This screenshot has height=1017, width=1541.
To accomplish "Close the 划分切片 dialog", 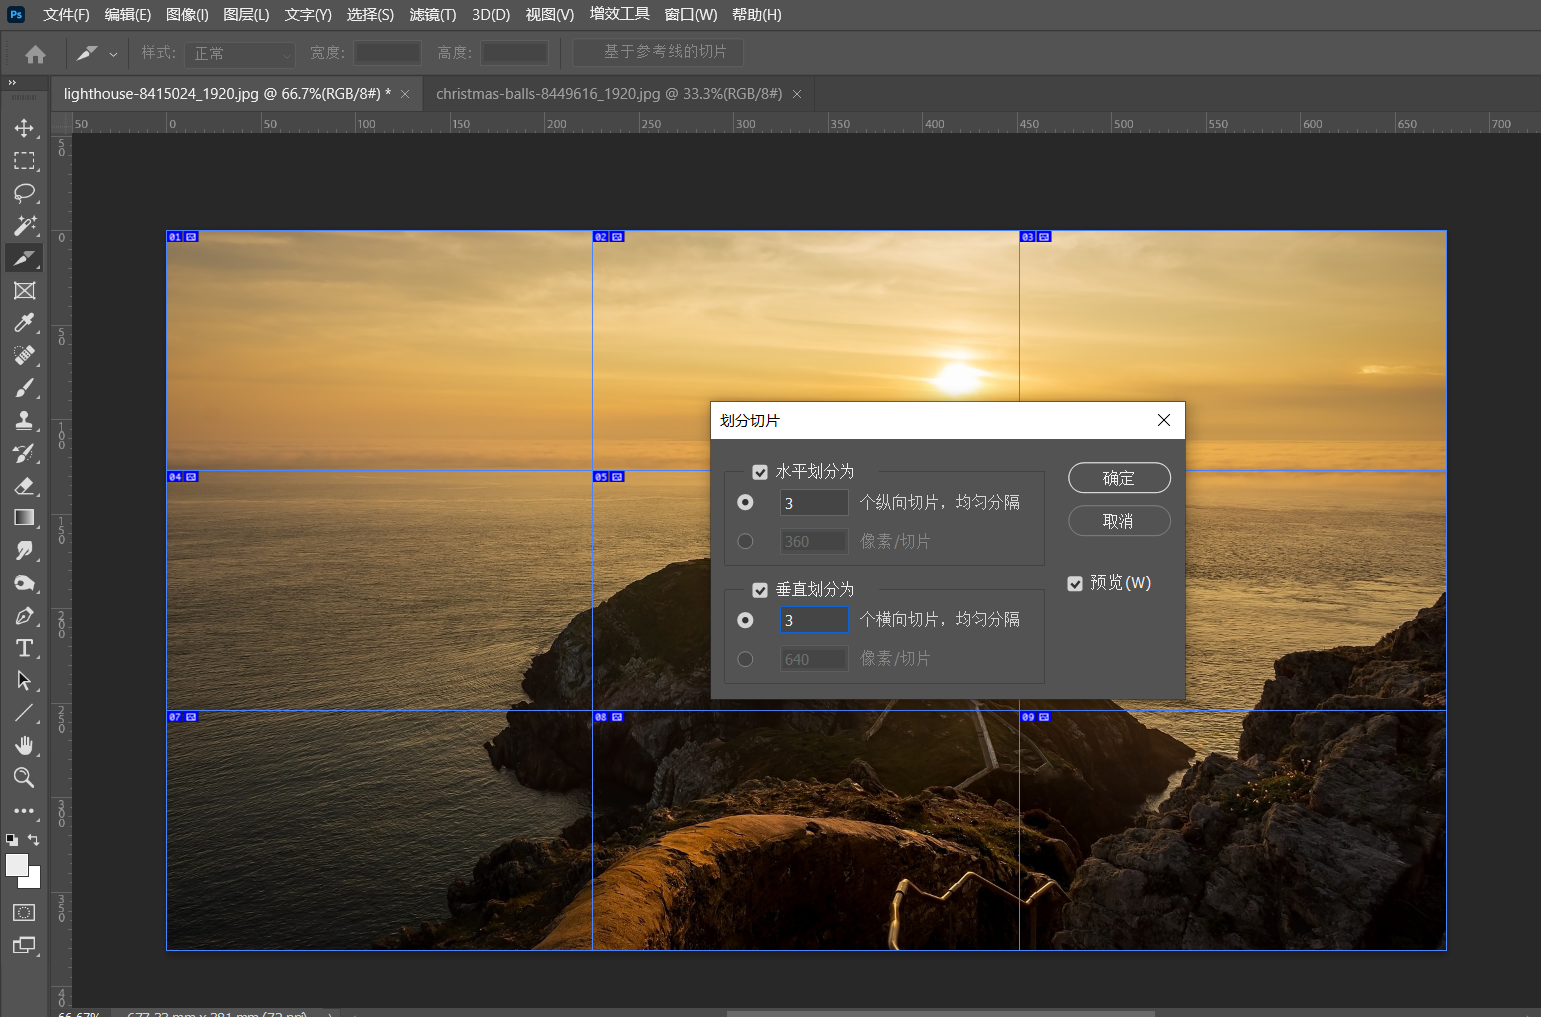I will click(1164, 420).
